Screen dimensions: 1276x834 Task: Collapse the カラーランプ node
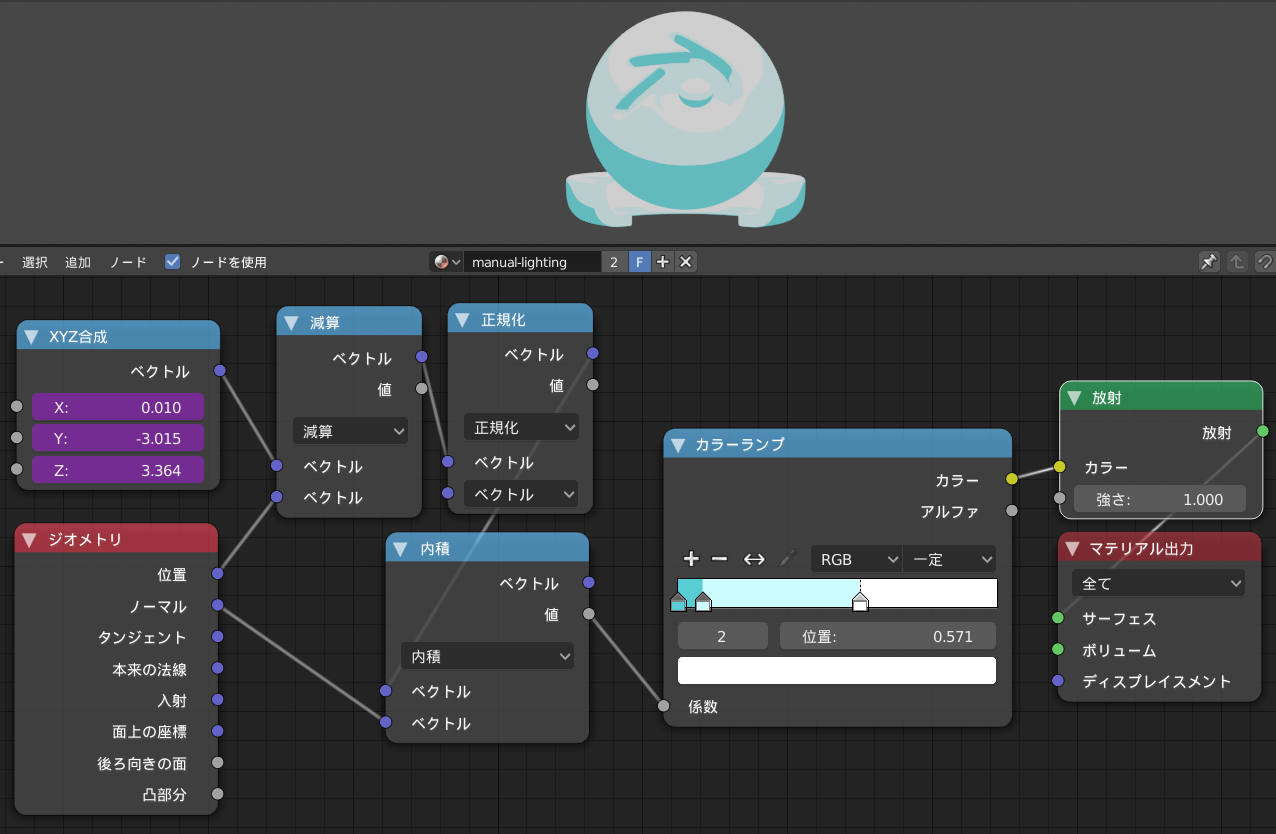[677, 445]
